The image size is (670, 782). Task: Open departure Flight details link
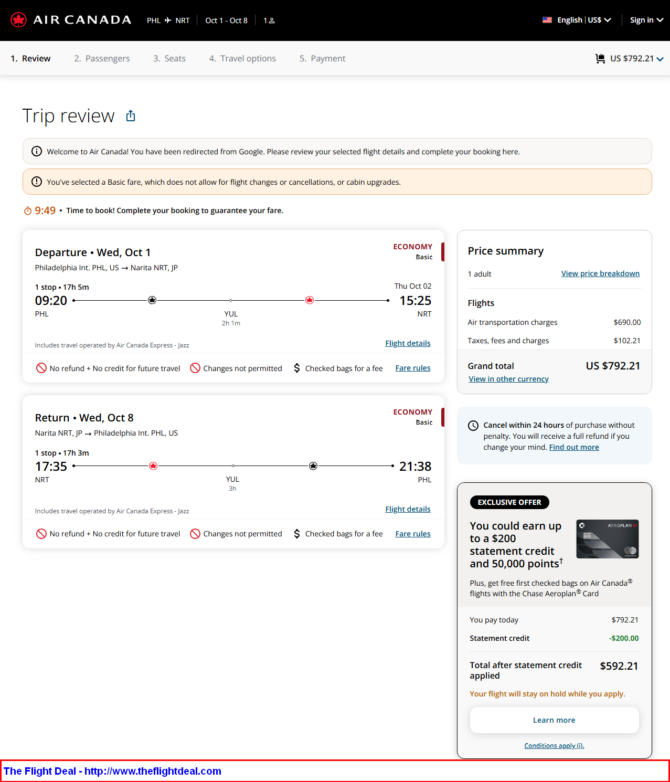click(408, 343)
